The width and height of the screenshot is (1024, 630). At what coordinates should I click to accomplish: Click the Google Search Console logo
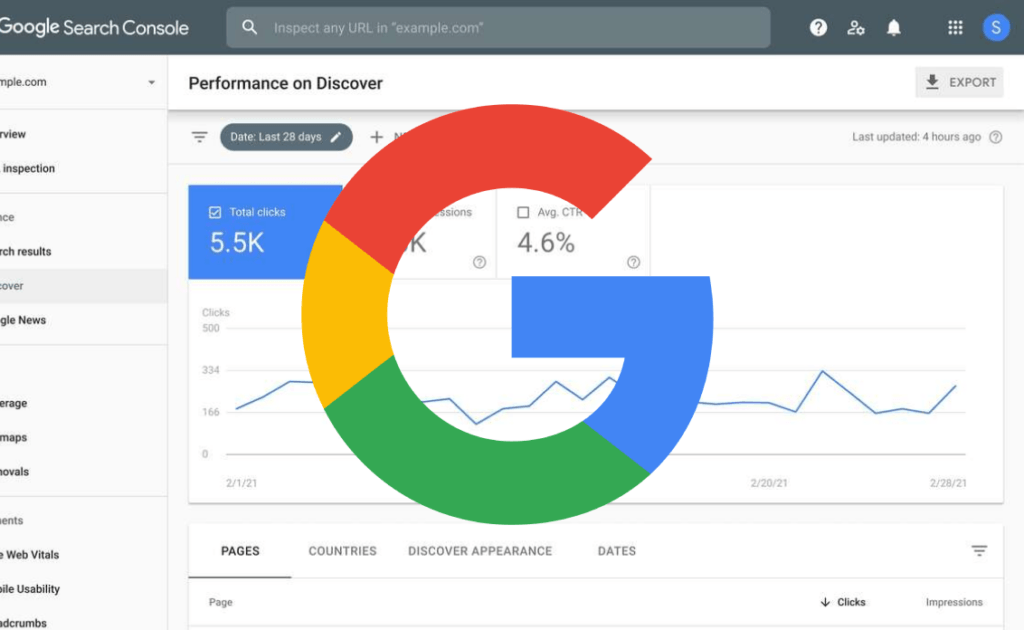pyautogui.click(x=94, y=27)
